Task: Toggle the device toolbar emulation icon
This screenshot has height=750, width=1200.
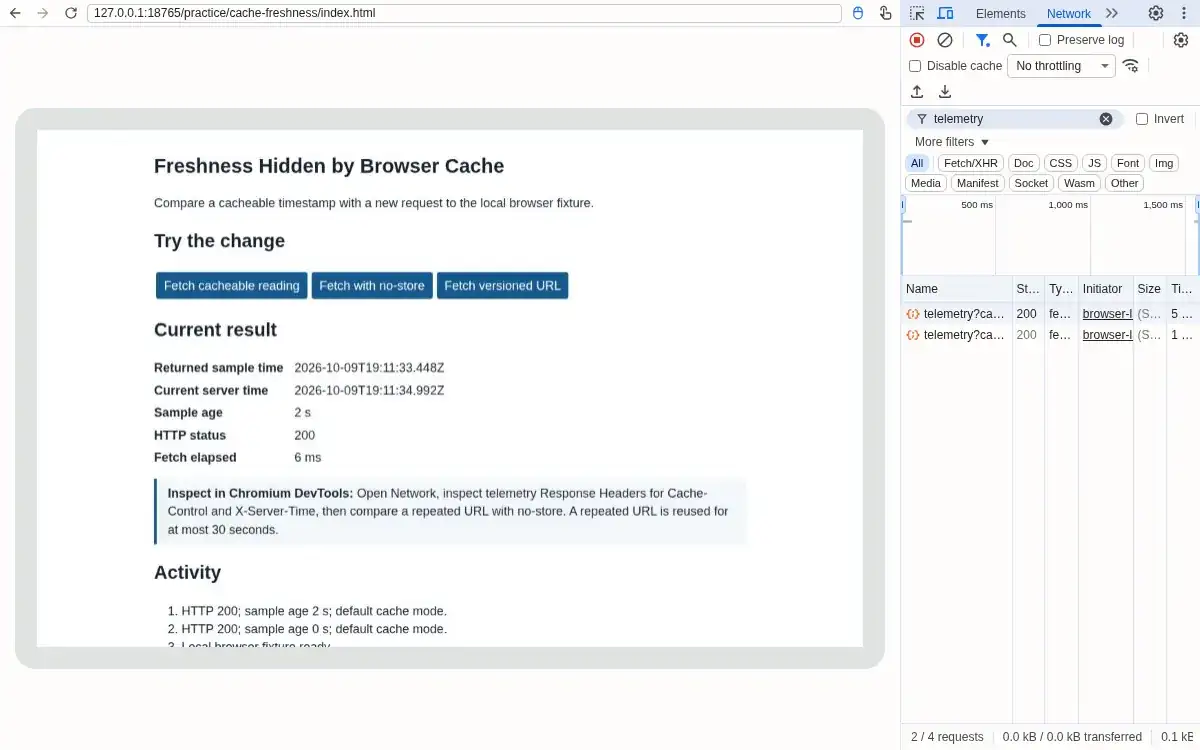Action: [x=945, y=13]
